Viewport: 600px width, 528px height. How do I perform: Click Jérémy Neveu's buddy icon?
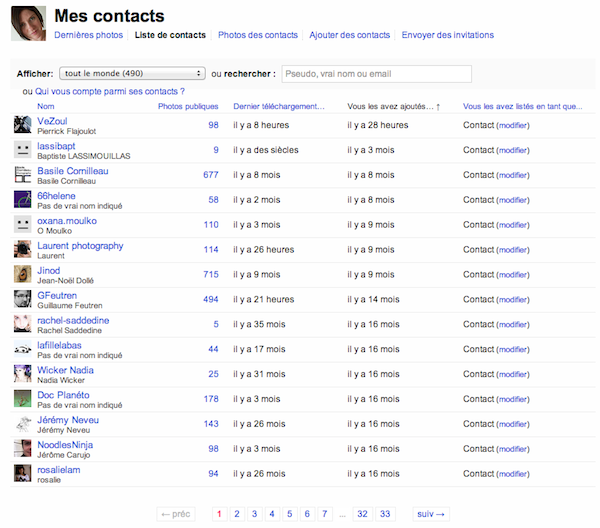tap(23, 423)
